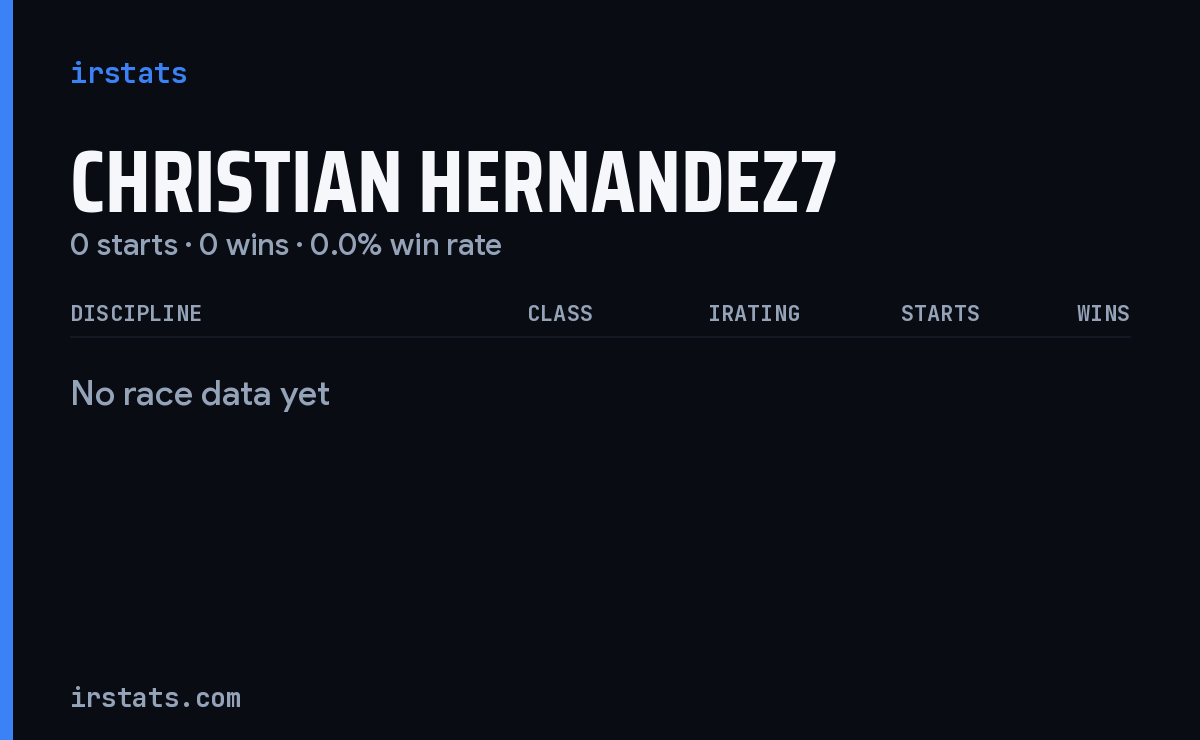This screenshot has width=1200, height=740.
Task: Sort by the WINS column header
Action: [x=1103, y=314]
